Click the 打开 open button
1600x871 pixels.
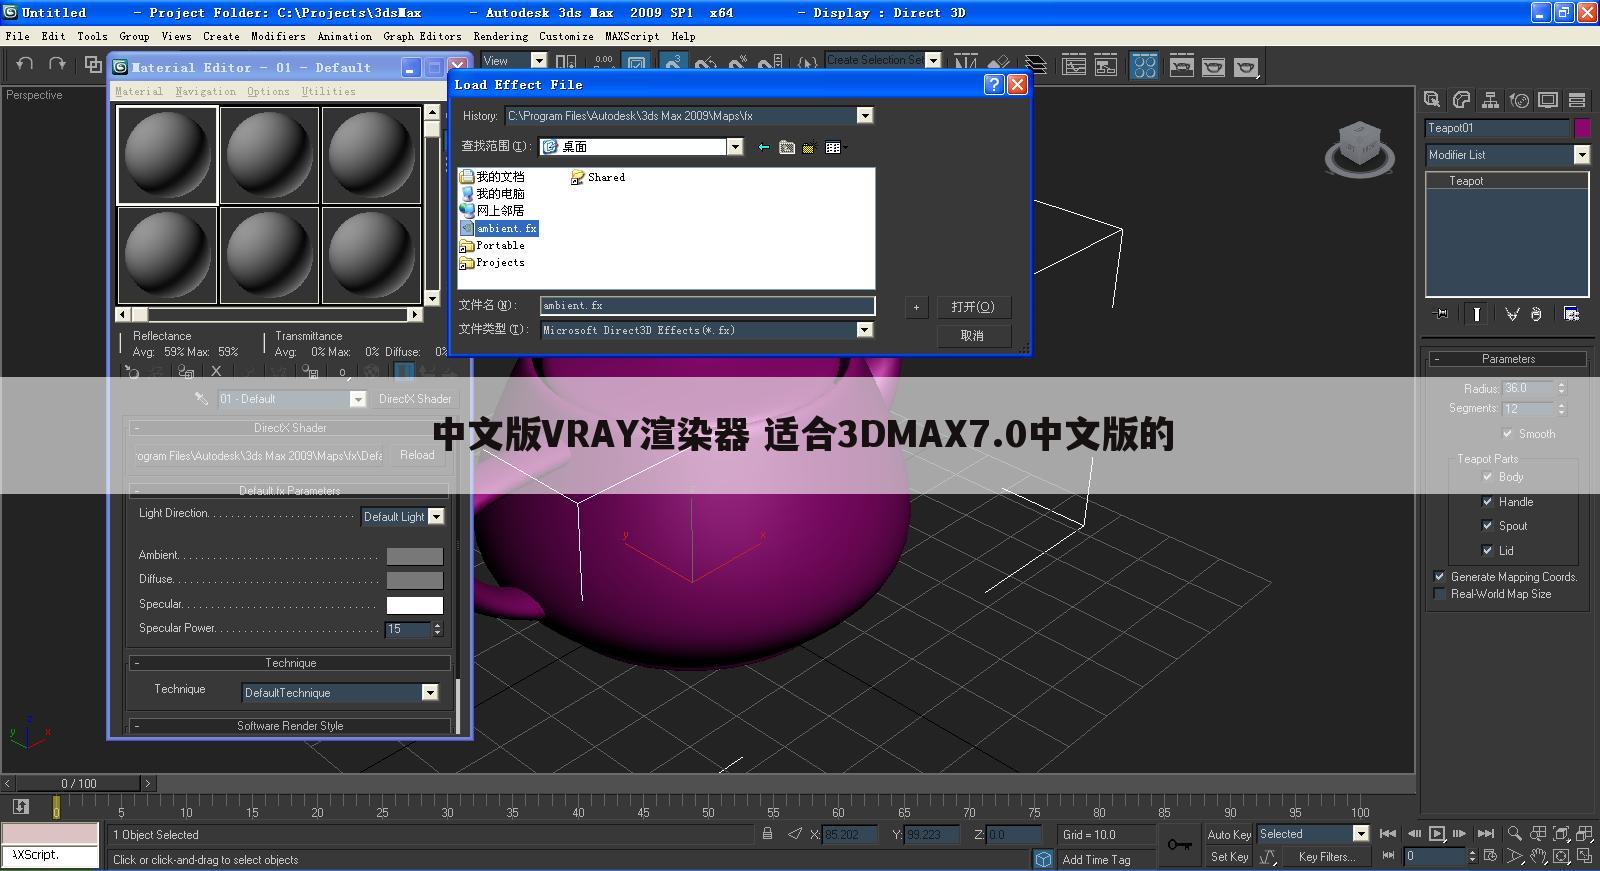973,307
